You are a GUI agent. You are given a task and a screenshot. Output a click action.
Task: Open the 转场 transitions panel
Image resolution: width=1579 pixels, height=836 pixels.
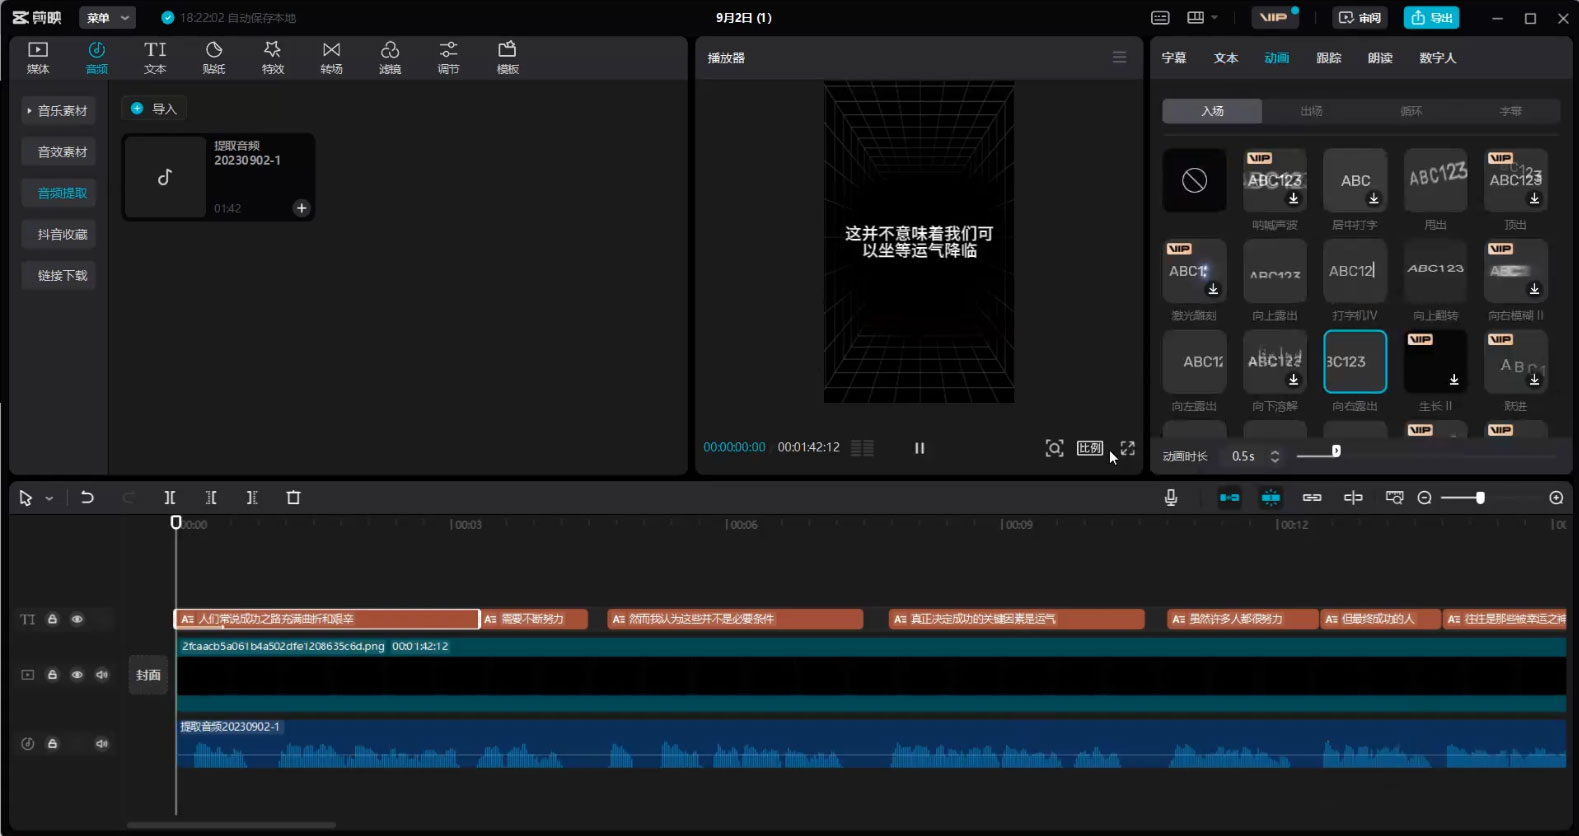331,57
